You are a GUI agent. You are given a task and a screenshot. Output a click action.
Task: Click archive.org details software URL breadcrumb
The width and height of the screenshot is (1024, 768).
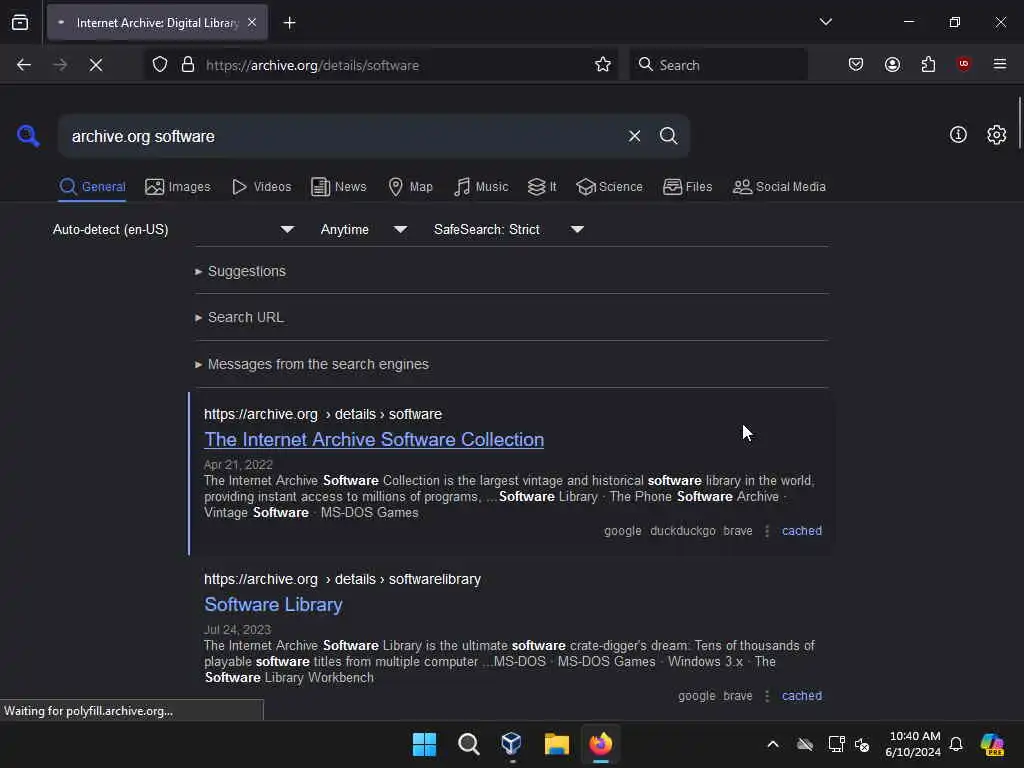click(x=323, y=414)
